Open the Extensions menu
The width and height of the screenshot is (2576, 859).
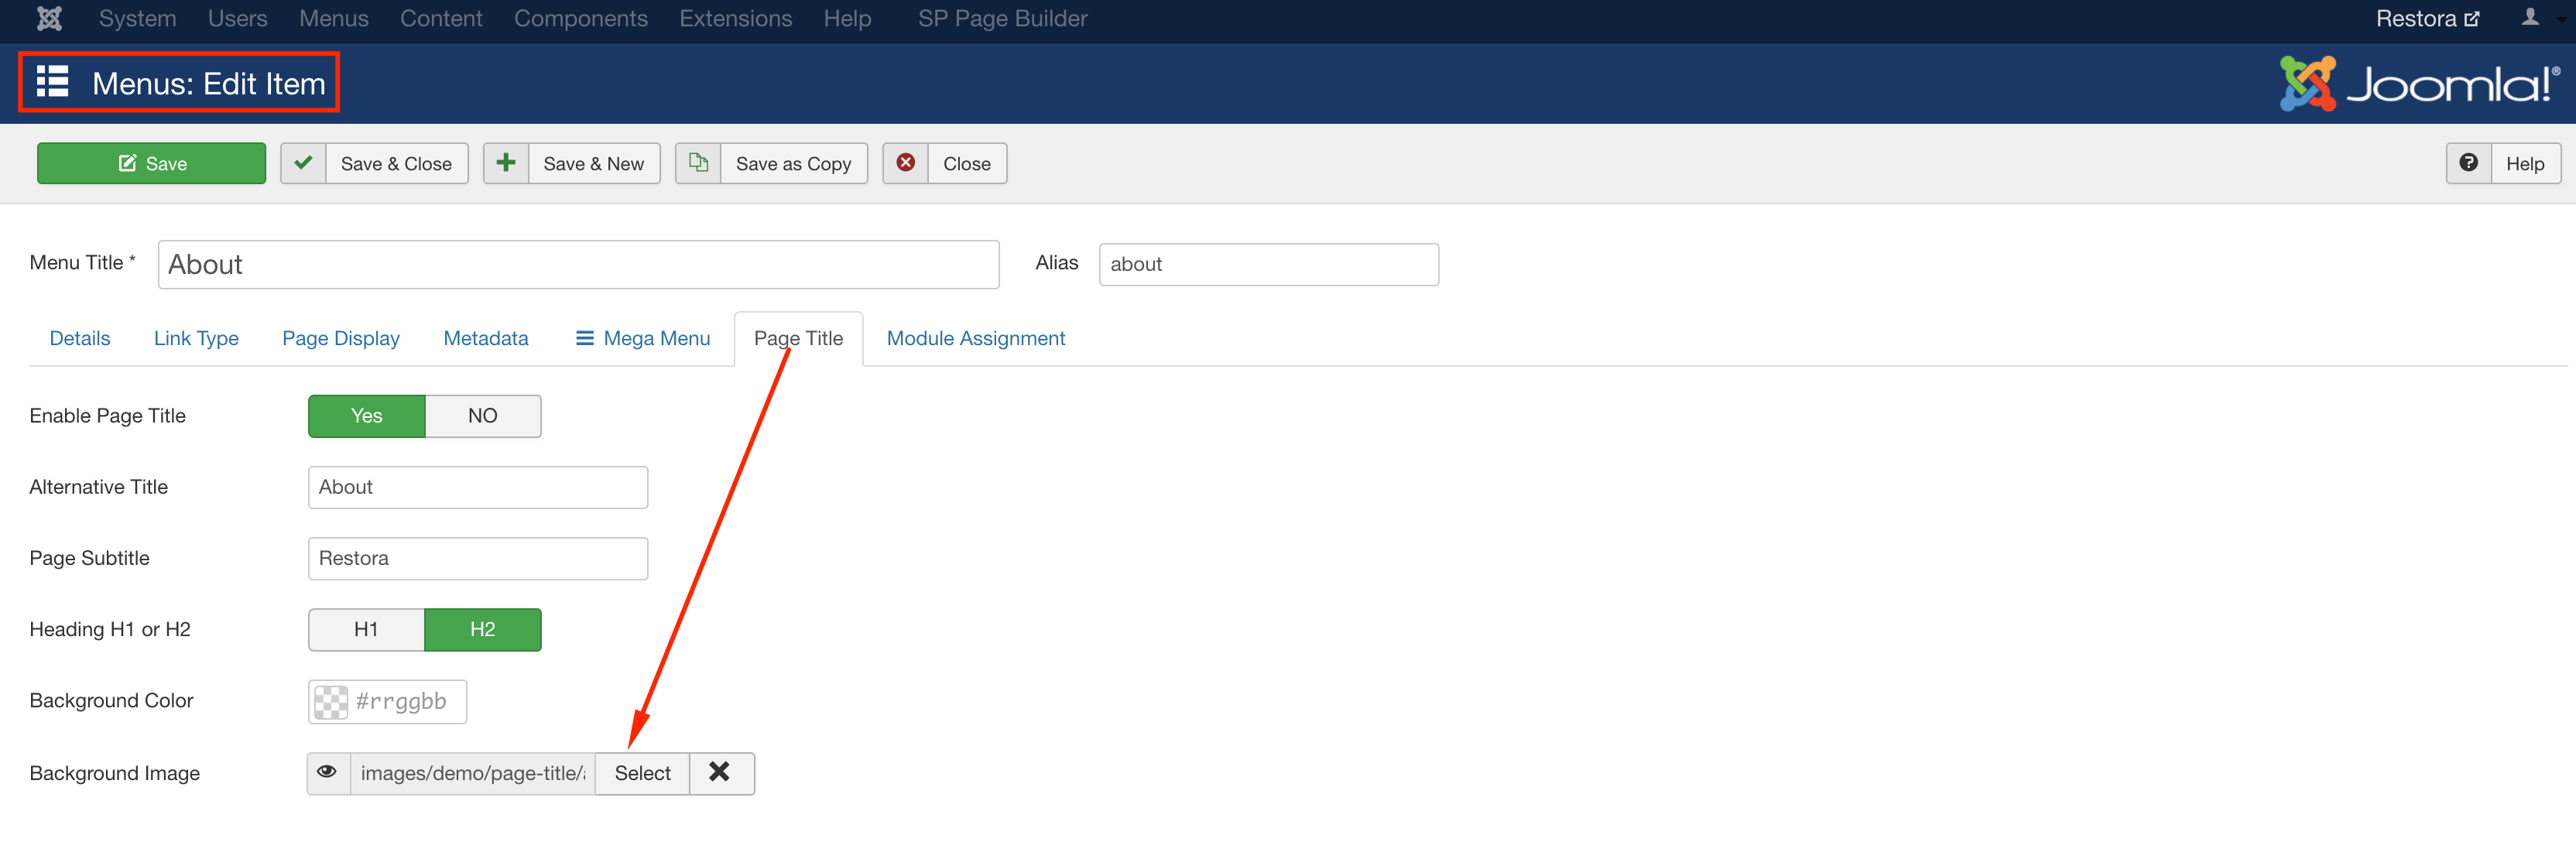(x=735, y=18)
